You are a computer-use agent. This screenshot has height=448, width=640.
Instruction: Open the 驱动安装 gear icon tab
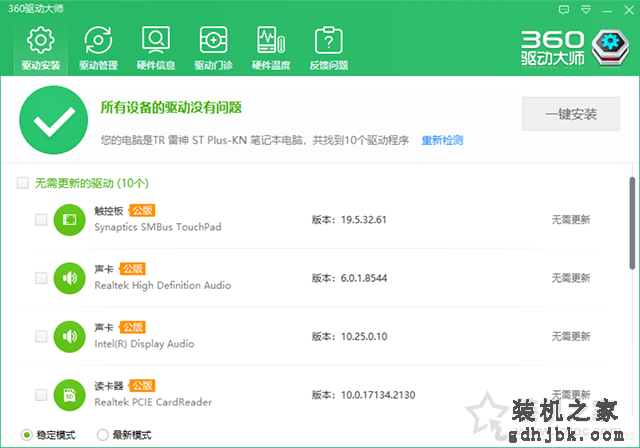40,48
